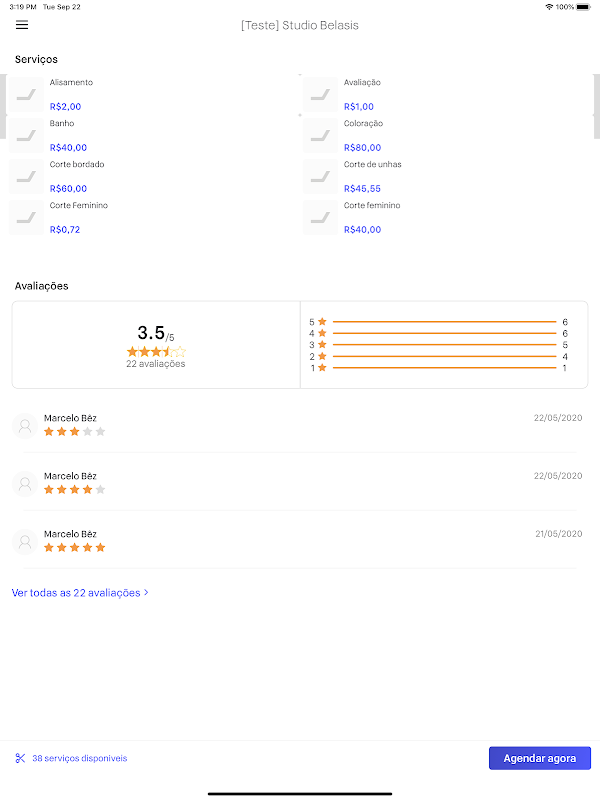Tap the Alisamento service thumbnail
The width and height of the screenshot is (600, 800).
pos(26,94)
